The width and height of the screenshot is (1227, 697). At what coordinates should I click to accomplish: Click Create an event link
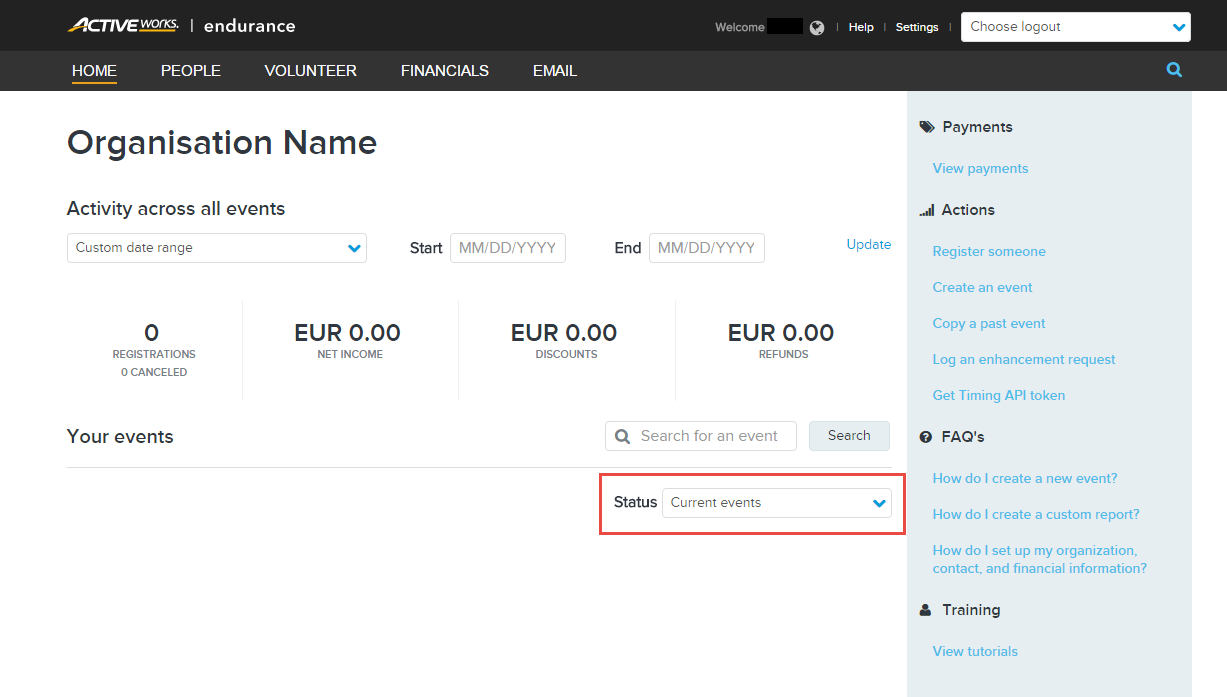click(x=982, y=288)
